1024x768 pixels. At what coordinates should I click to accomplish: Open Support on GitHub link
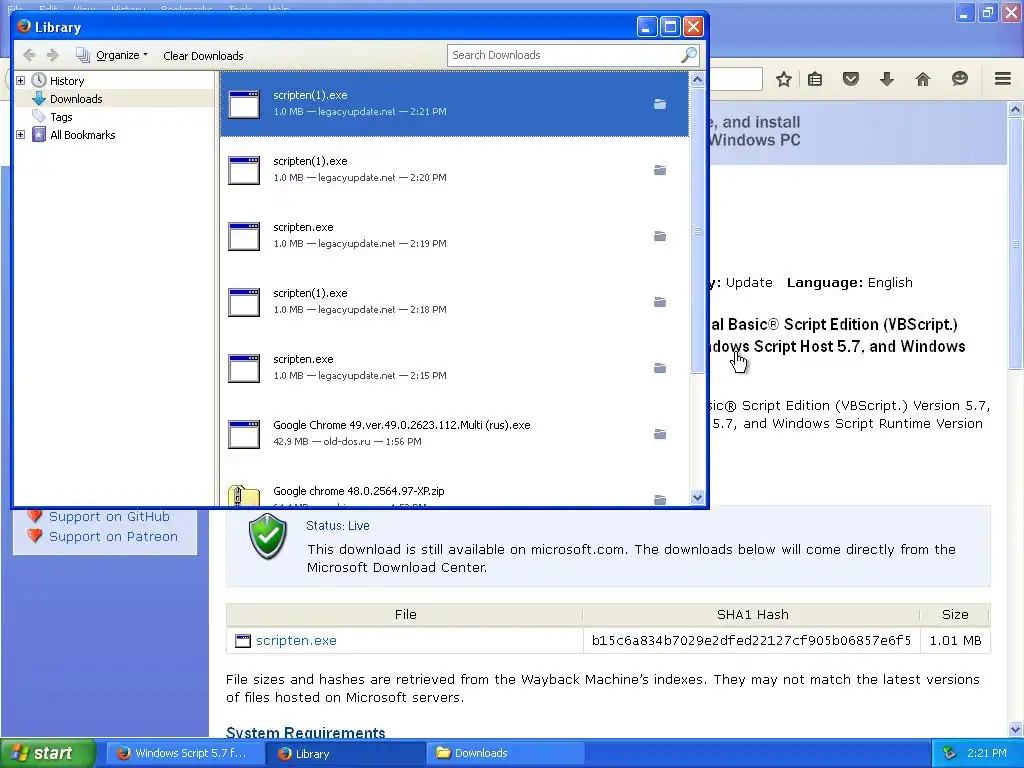[109, 517]
